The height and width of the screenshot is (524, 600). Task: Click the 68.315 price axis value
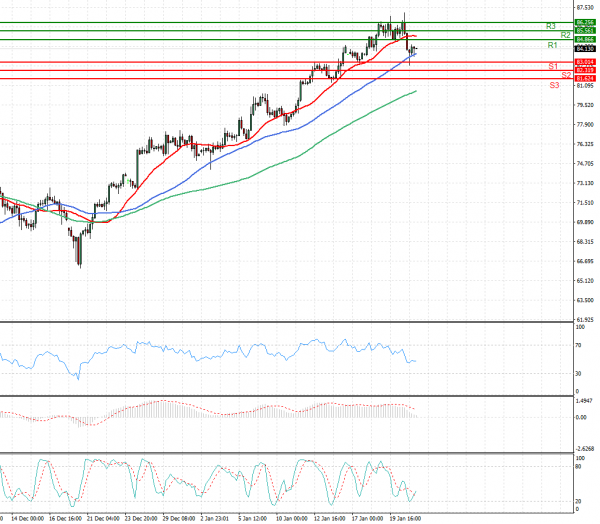click(x=585, y=242)
